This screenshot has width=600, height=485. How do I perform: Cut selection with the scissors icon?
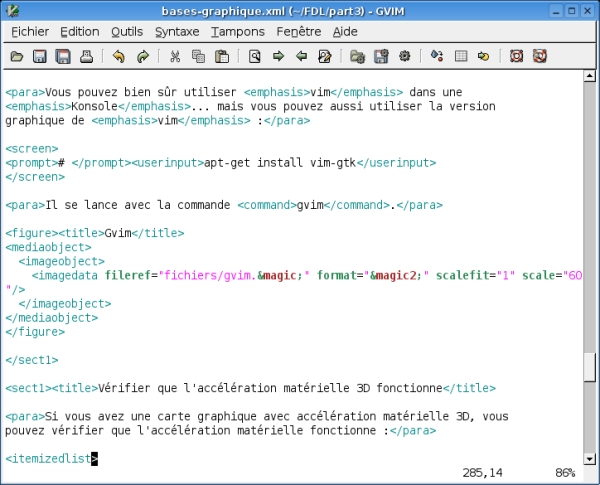(175, 56)
